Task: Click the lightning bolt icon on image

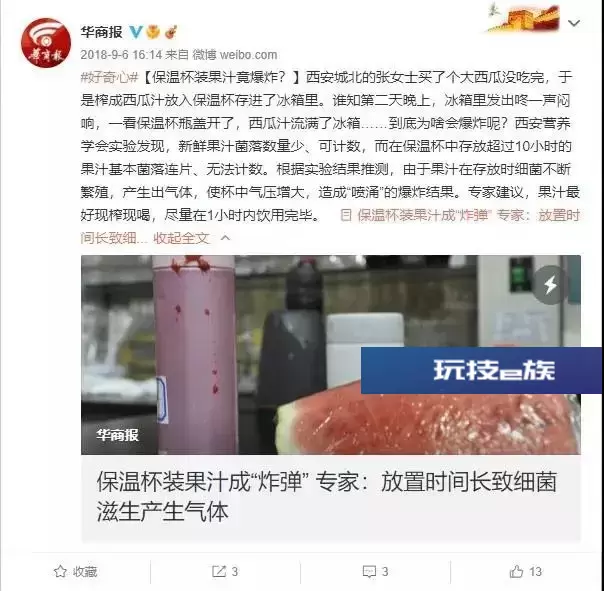Action: coord(550,285)
